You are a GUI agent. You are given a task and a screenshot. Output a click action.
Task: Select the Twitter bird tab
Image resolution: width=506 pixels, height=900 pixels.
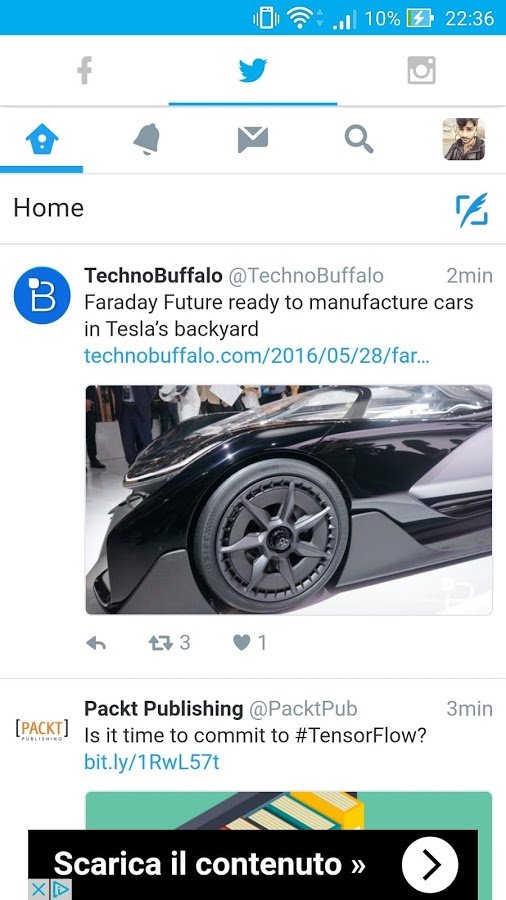(252, 71)
